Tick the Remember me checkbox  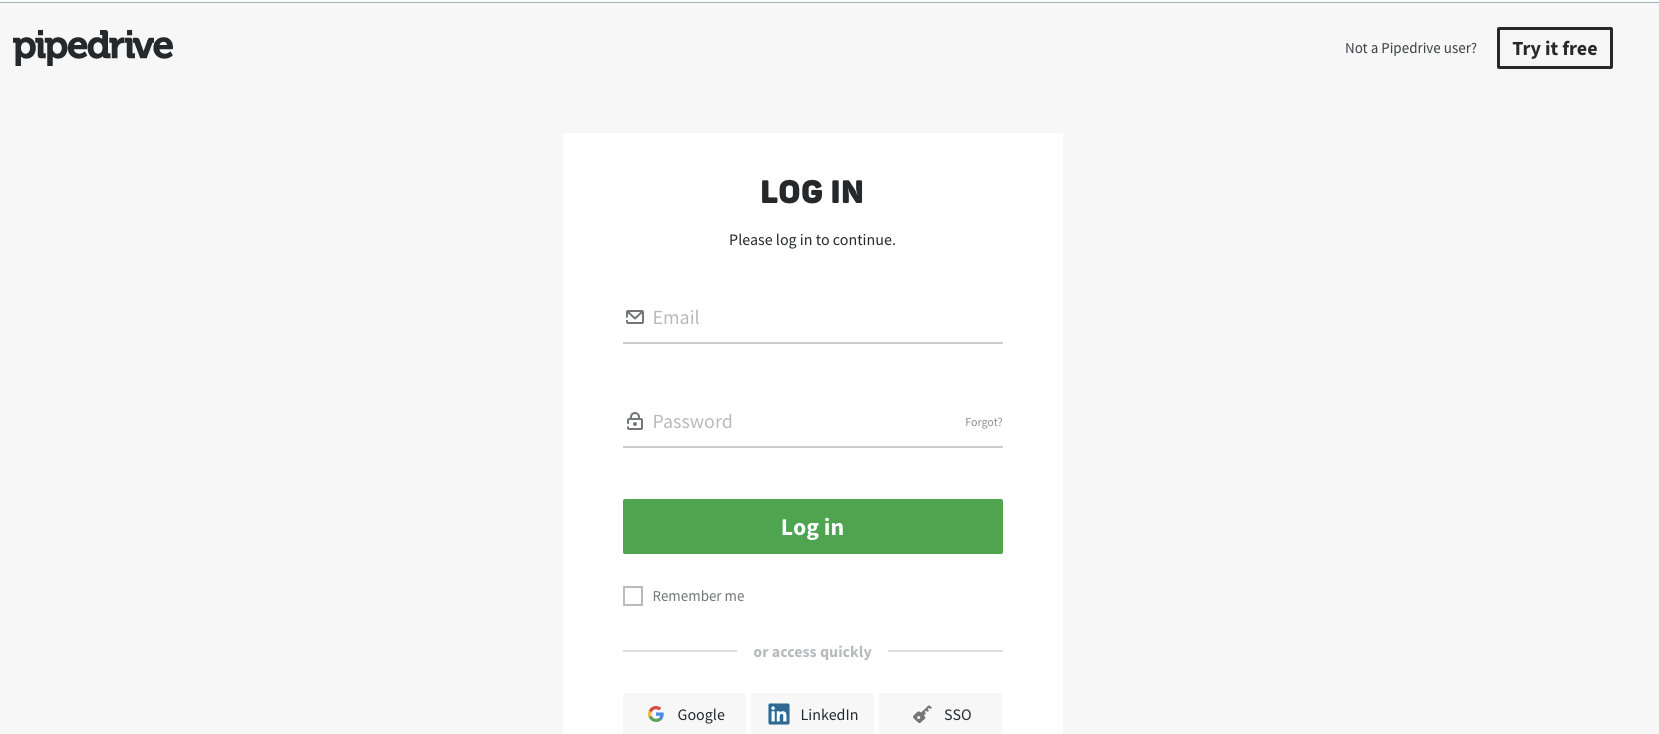633,596
